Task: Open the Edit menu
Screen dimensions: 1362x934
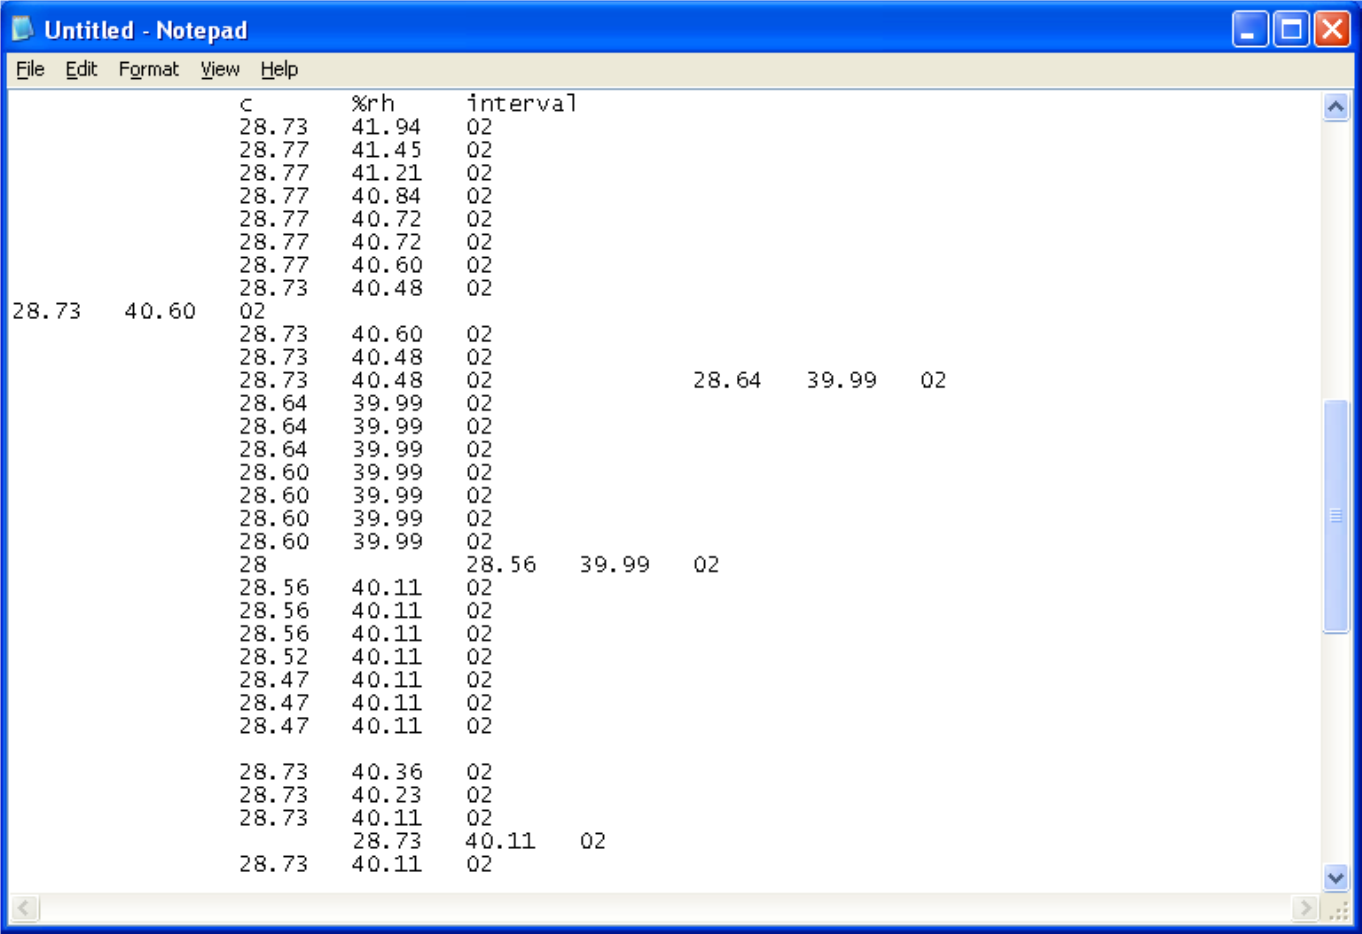Action: point(80,69)
